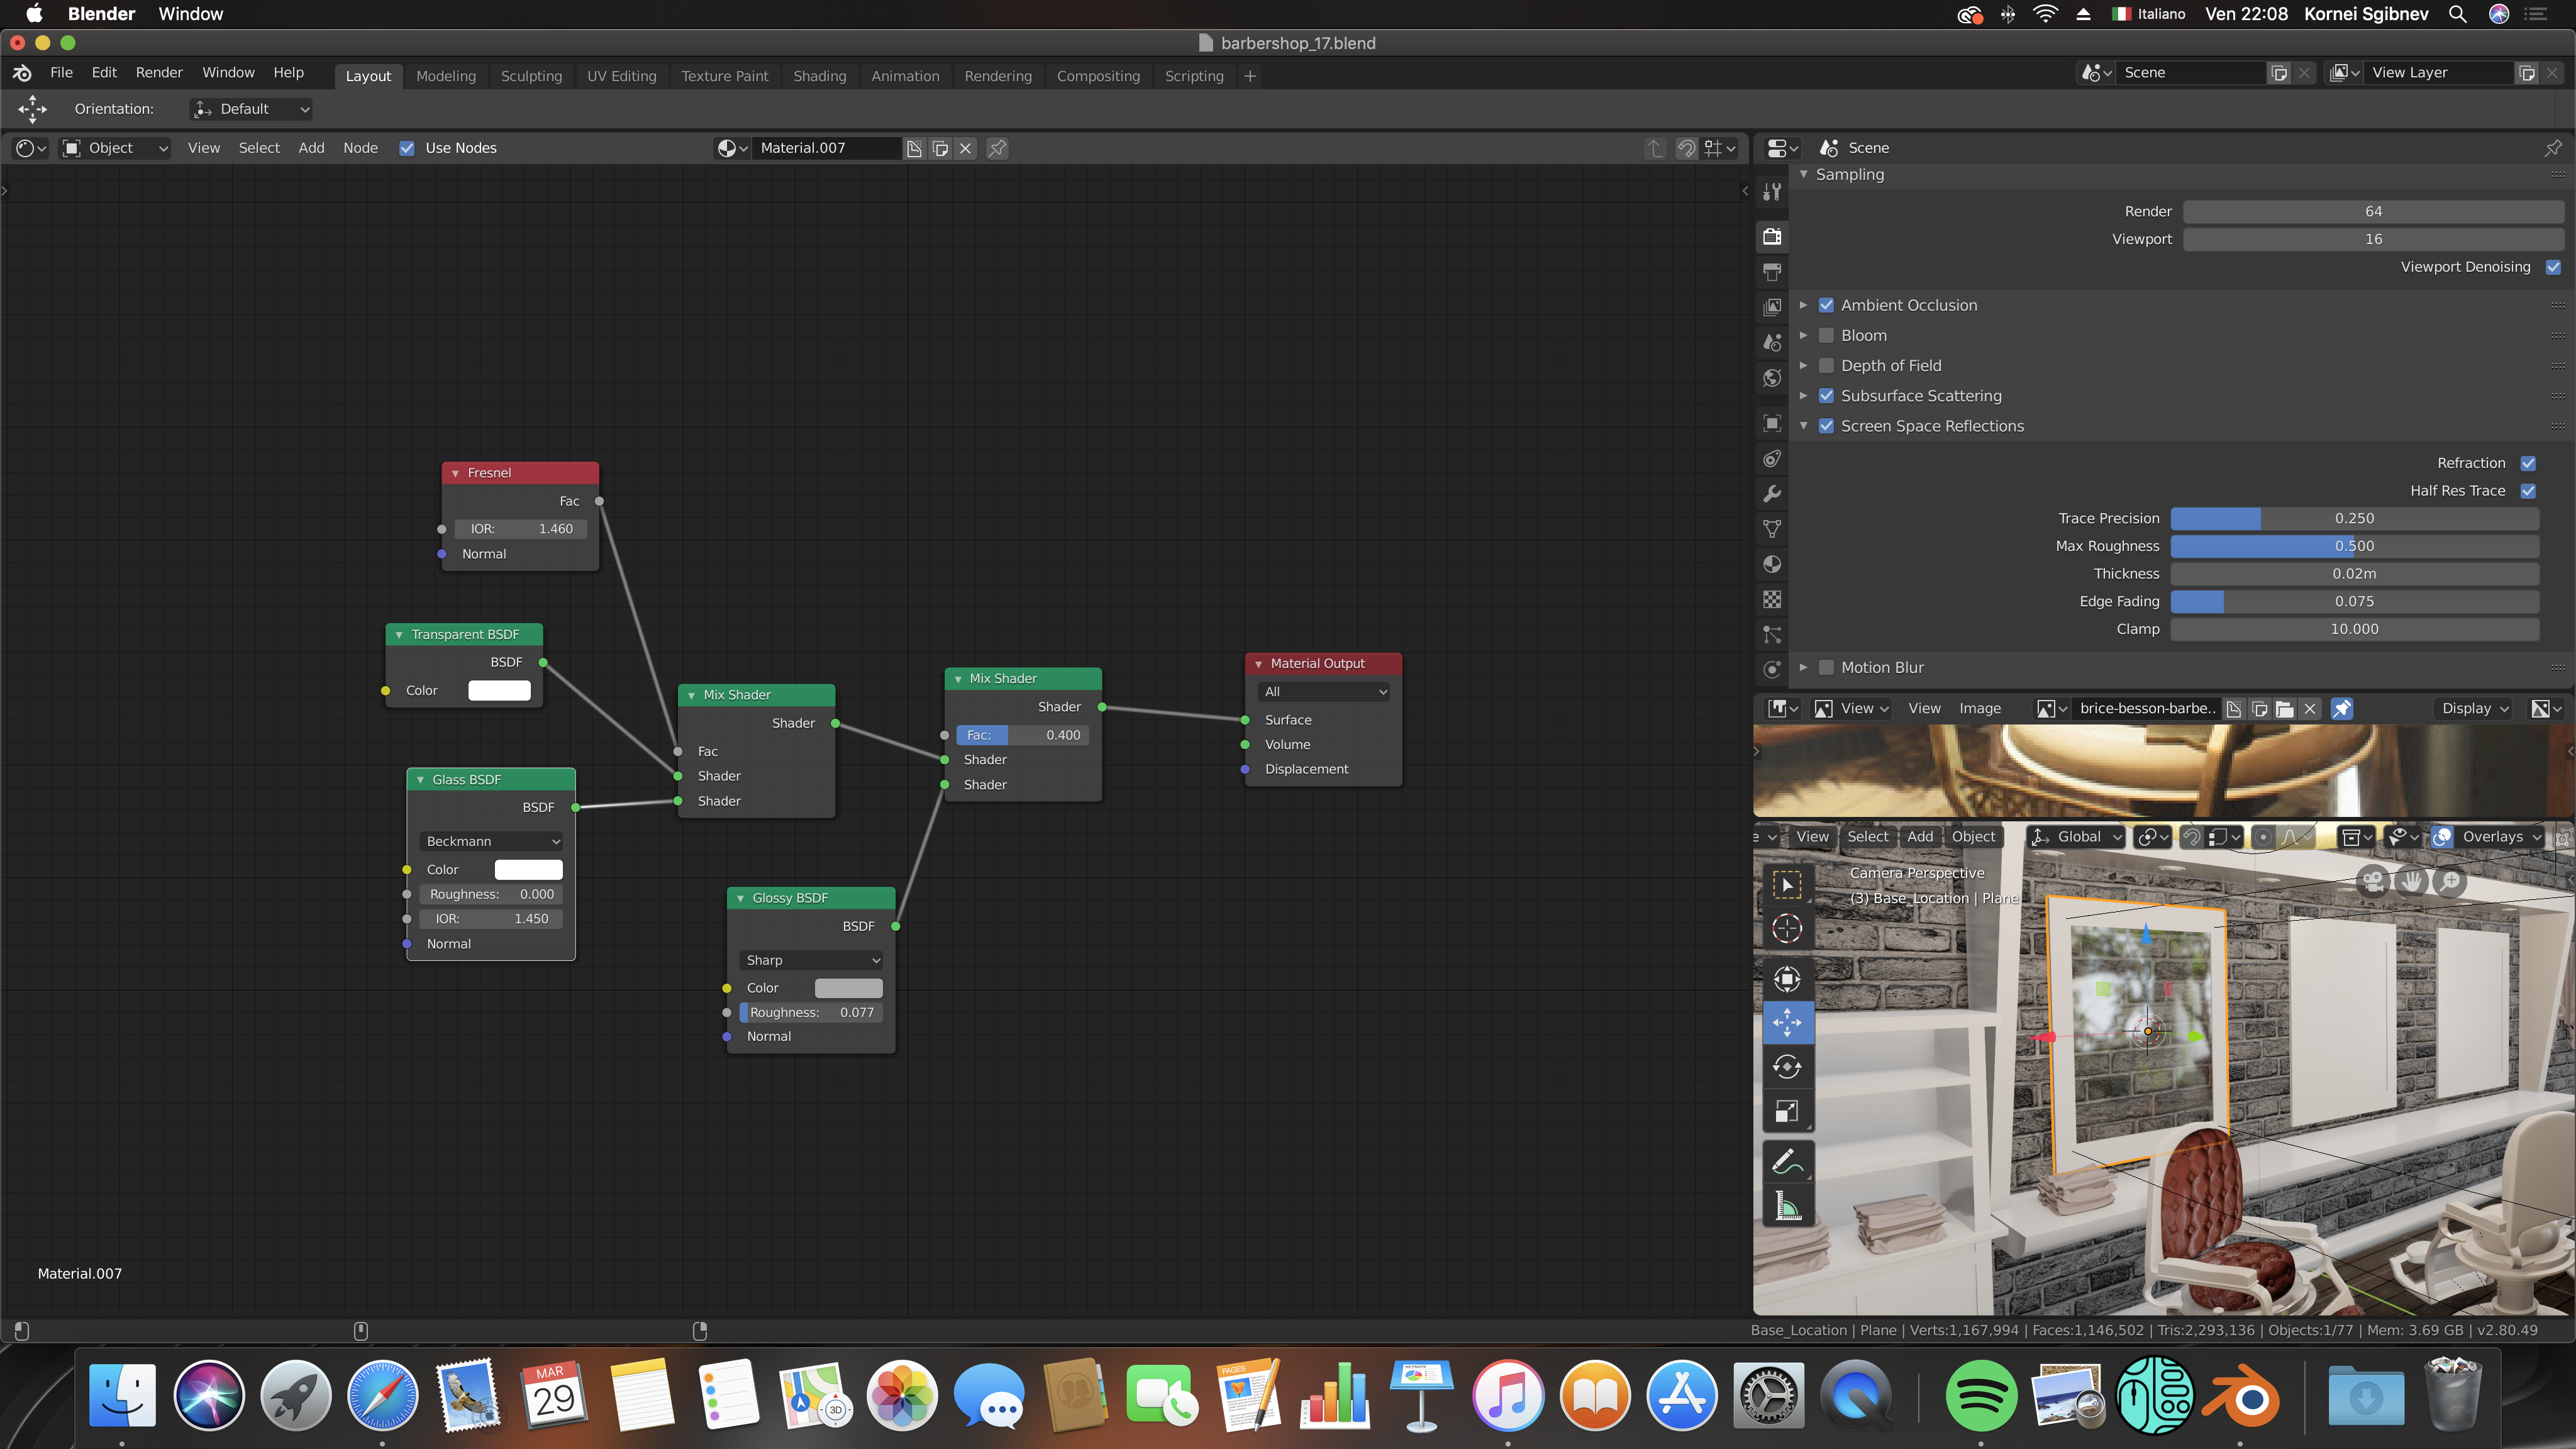Click the Render samples field showing 64
This screenshot has width=2576, height=1449.
point(2372,211)
